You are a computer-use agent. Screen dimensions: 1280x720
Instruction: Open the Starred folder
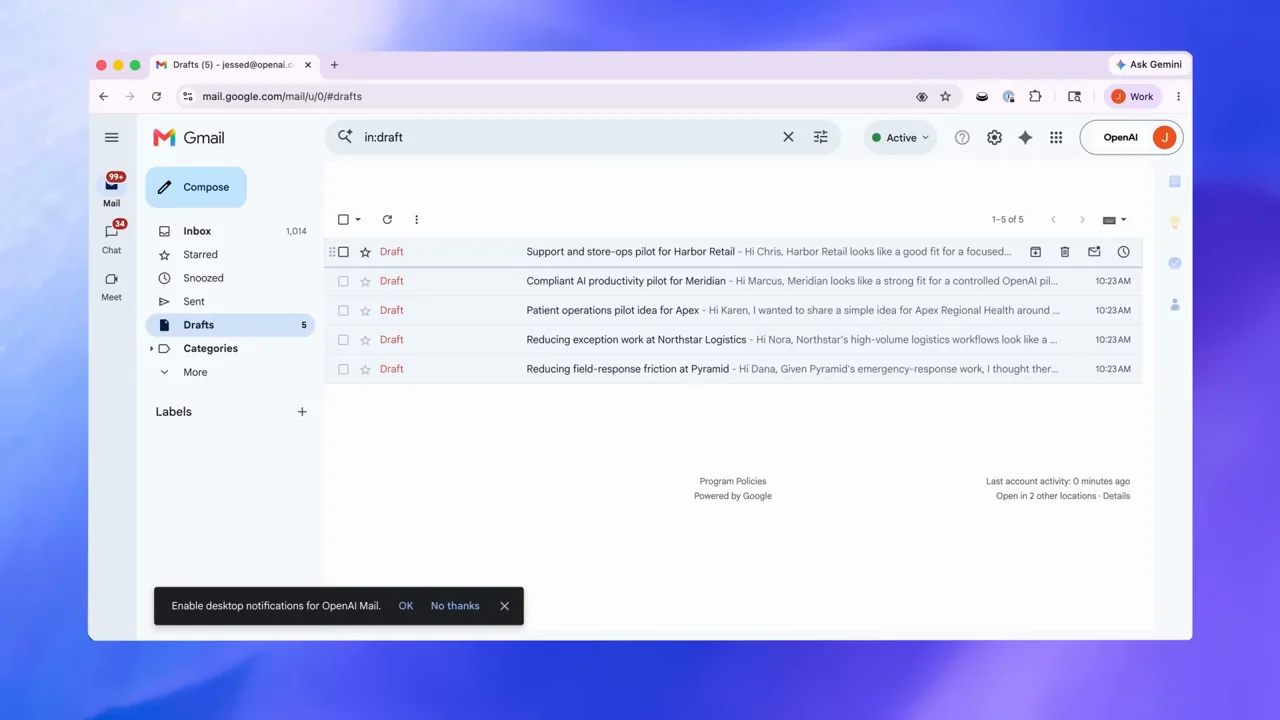[x=230, y=255]
